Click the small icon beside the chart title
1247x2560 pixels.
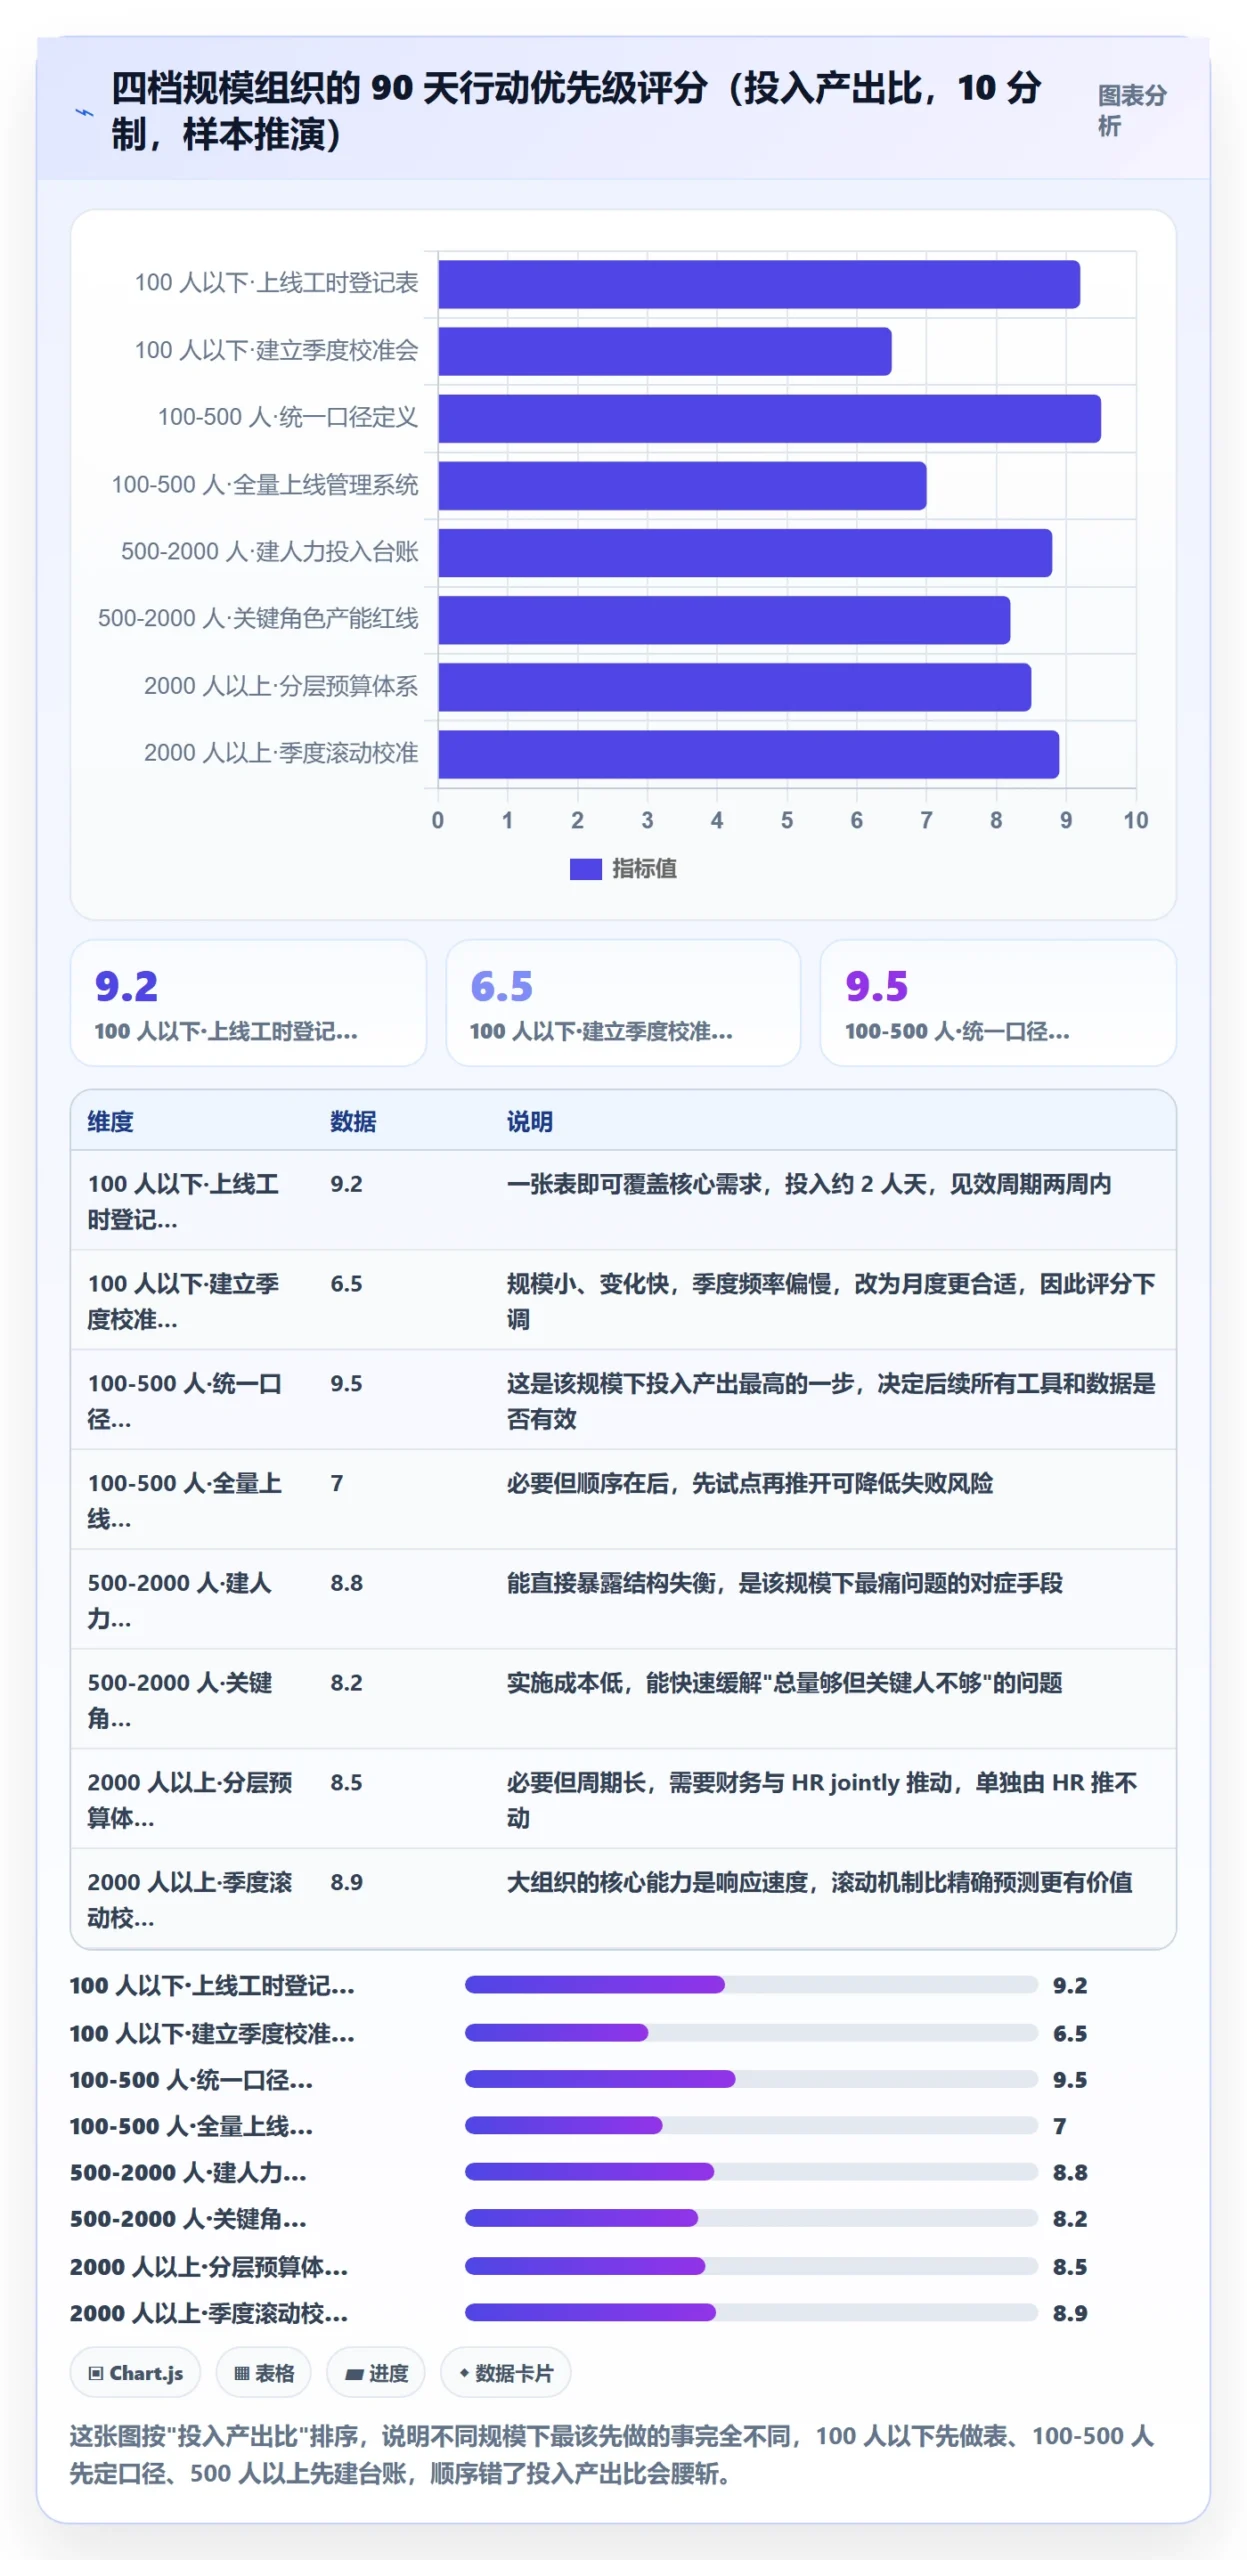click(85, 112)
